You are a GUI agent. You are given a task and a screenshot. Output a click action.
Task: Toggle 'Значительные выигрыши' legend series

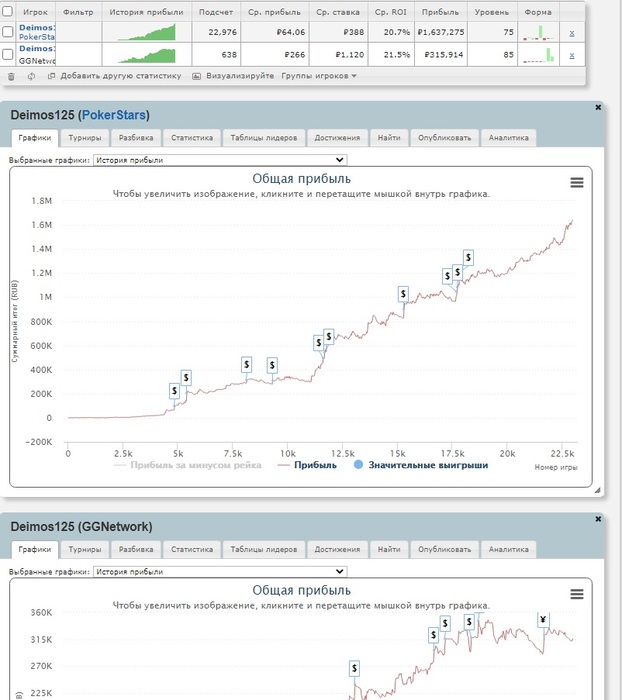(421, 465)
